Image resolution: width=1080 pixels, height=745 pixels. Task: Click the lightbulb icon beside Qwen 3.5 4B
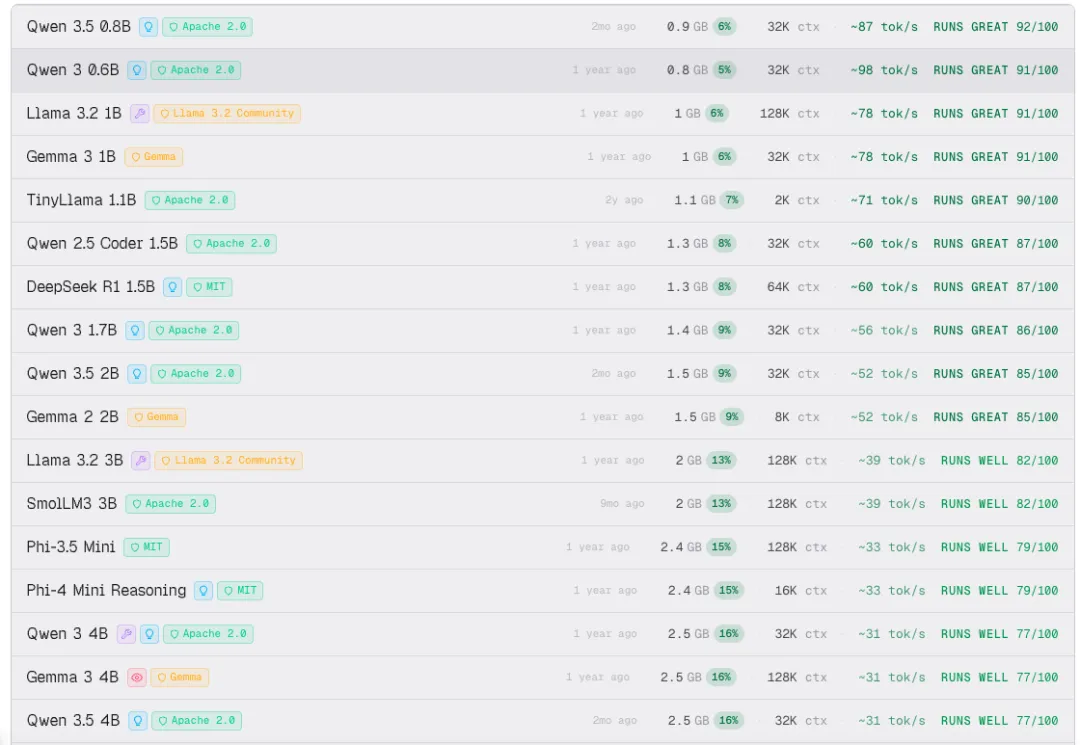(138, 721)
